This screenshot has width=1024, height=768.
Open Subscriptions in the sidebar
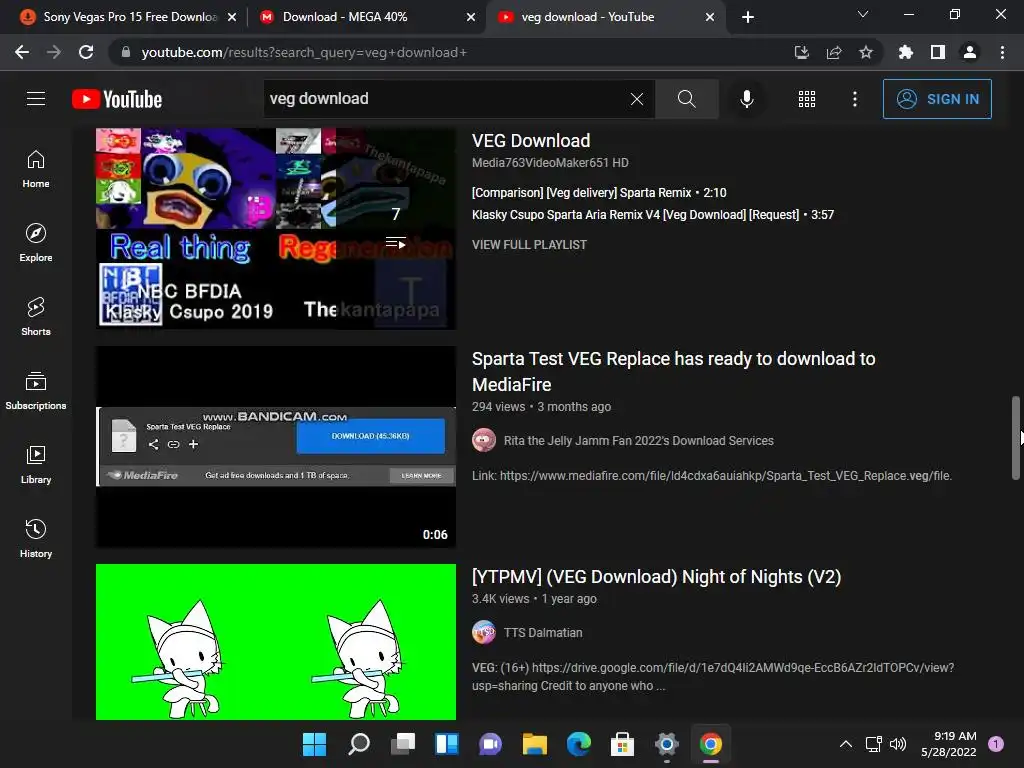pos(36,390)
